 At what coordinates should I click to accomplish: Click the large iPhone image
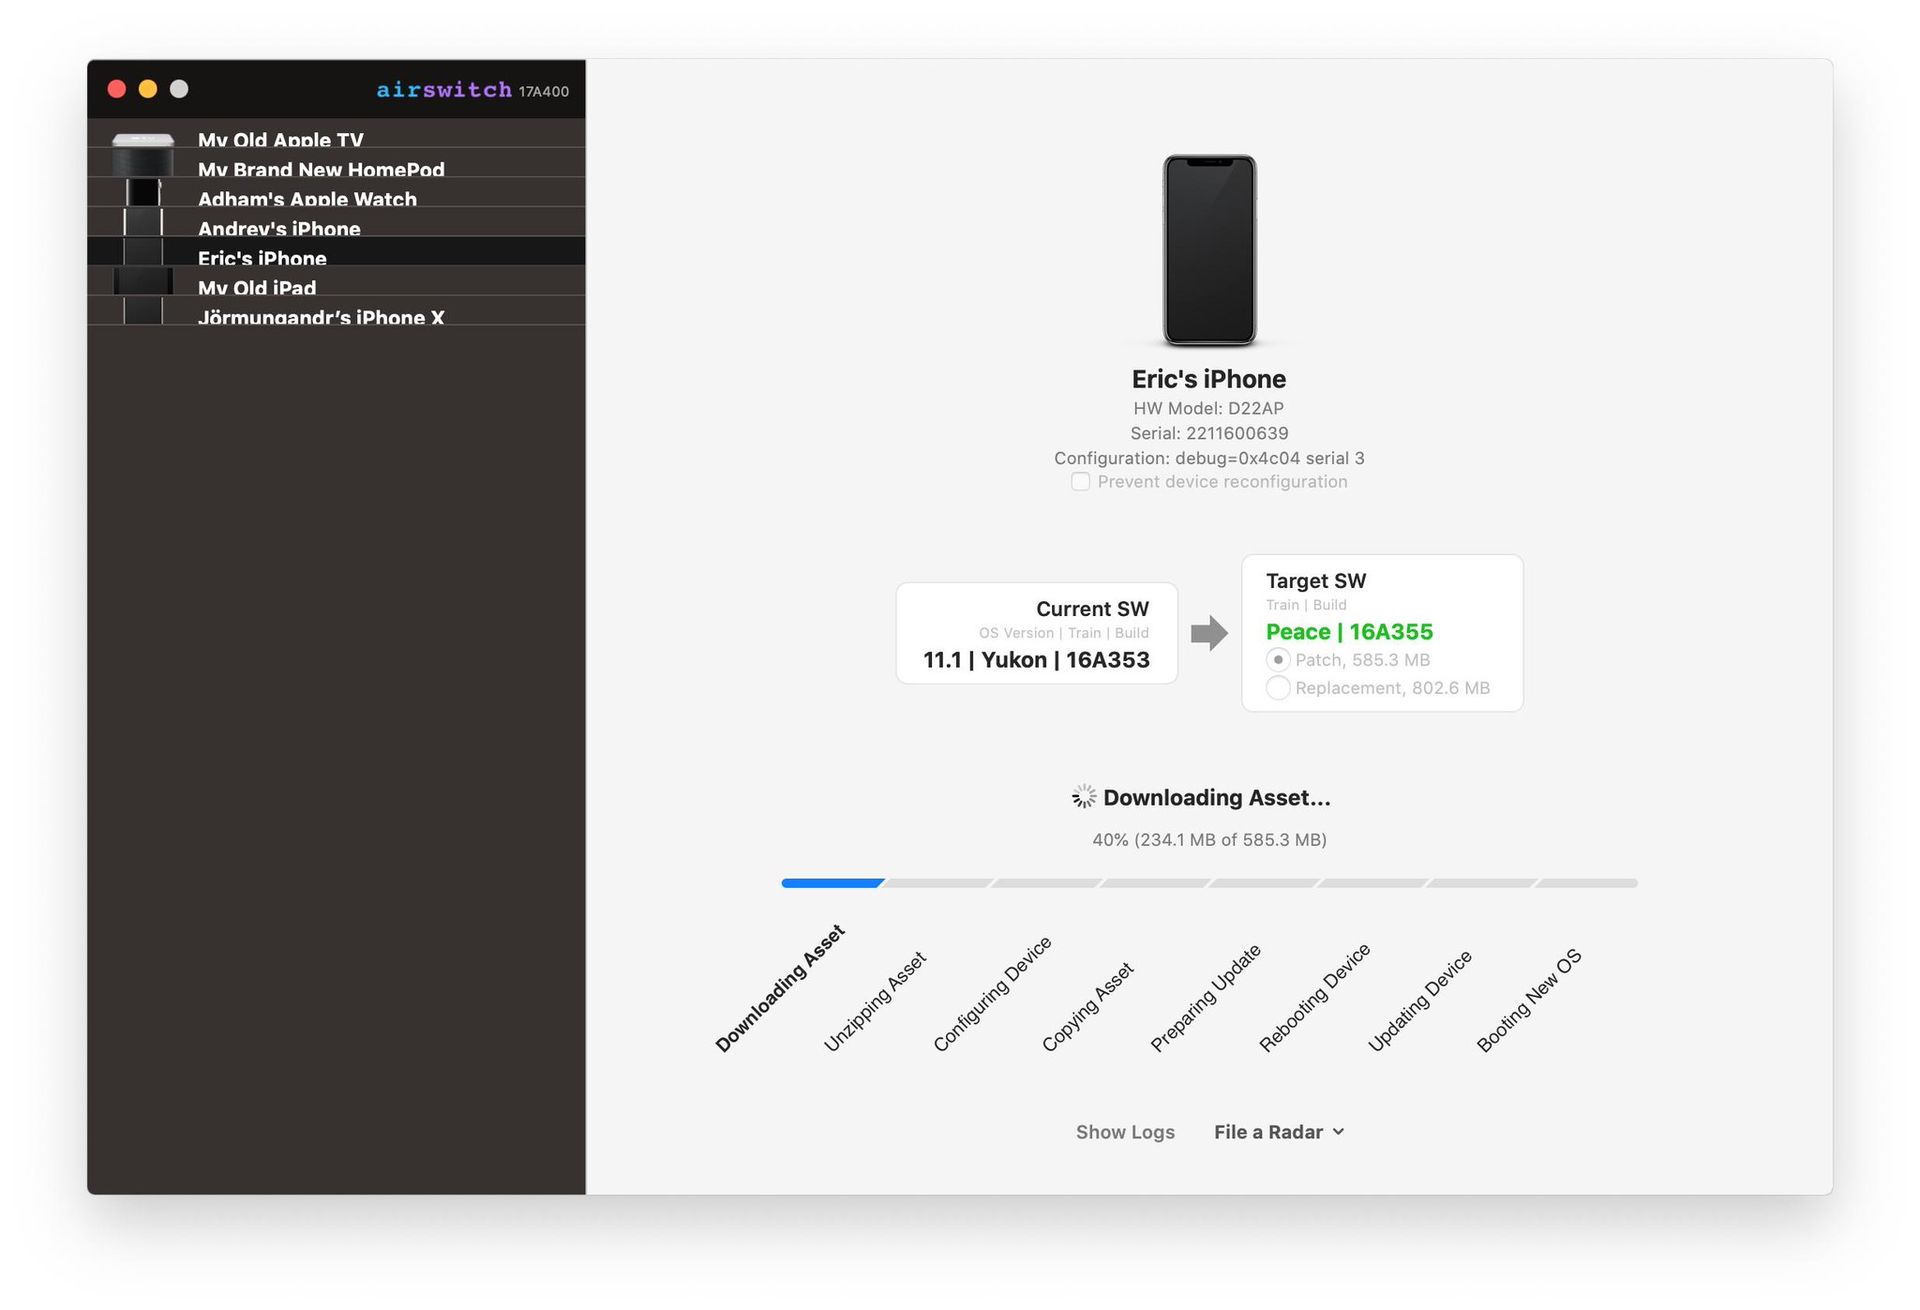point(1209,250)
